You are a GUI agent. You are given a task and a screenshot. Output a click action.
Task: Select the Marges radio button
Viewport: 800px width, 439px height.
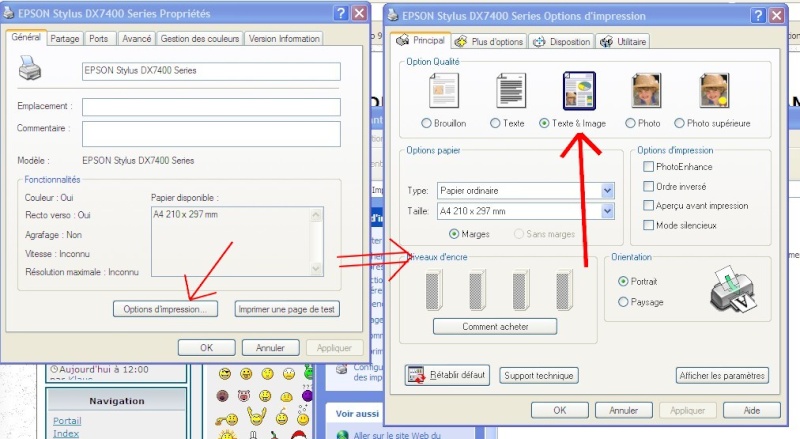[x=454, y=234]
